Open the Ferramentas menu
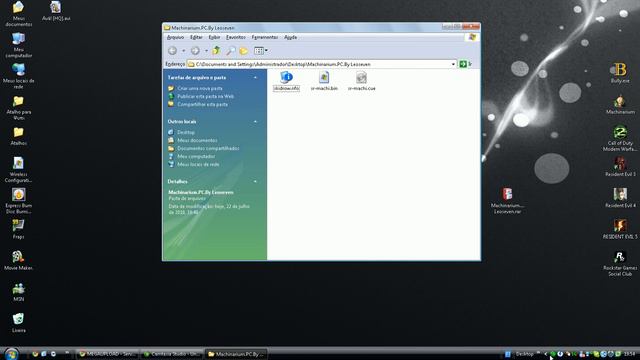The width and height of the screenshot is (640, 360). [x=264, y=37]
